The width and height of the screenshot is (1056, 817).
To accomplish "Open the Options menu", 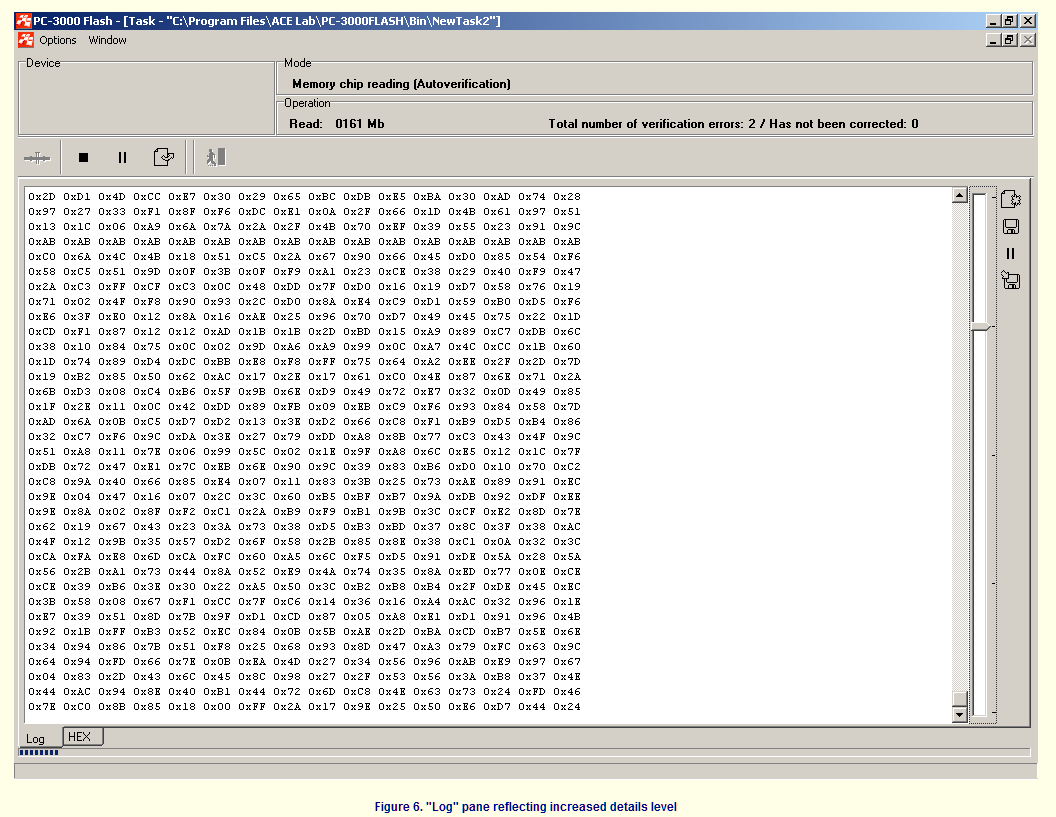I will pos(58,40).
